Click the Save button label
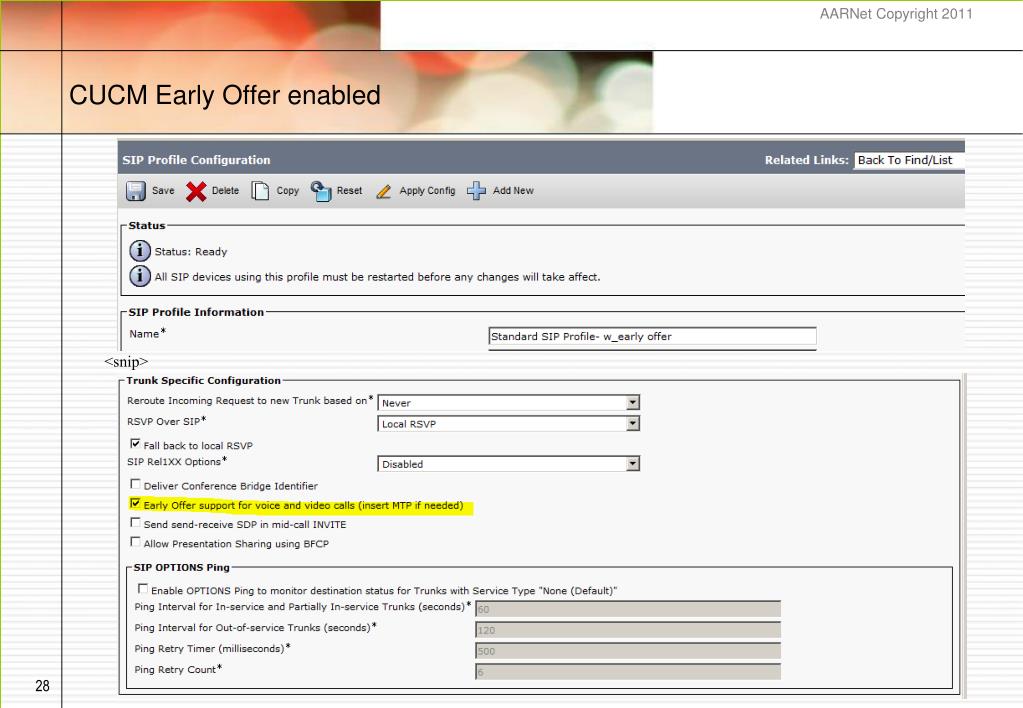 [163, 191]
